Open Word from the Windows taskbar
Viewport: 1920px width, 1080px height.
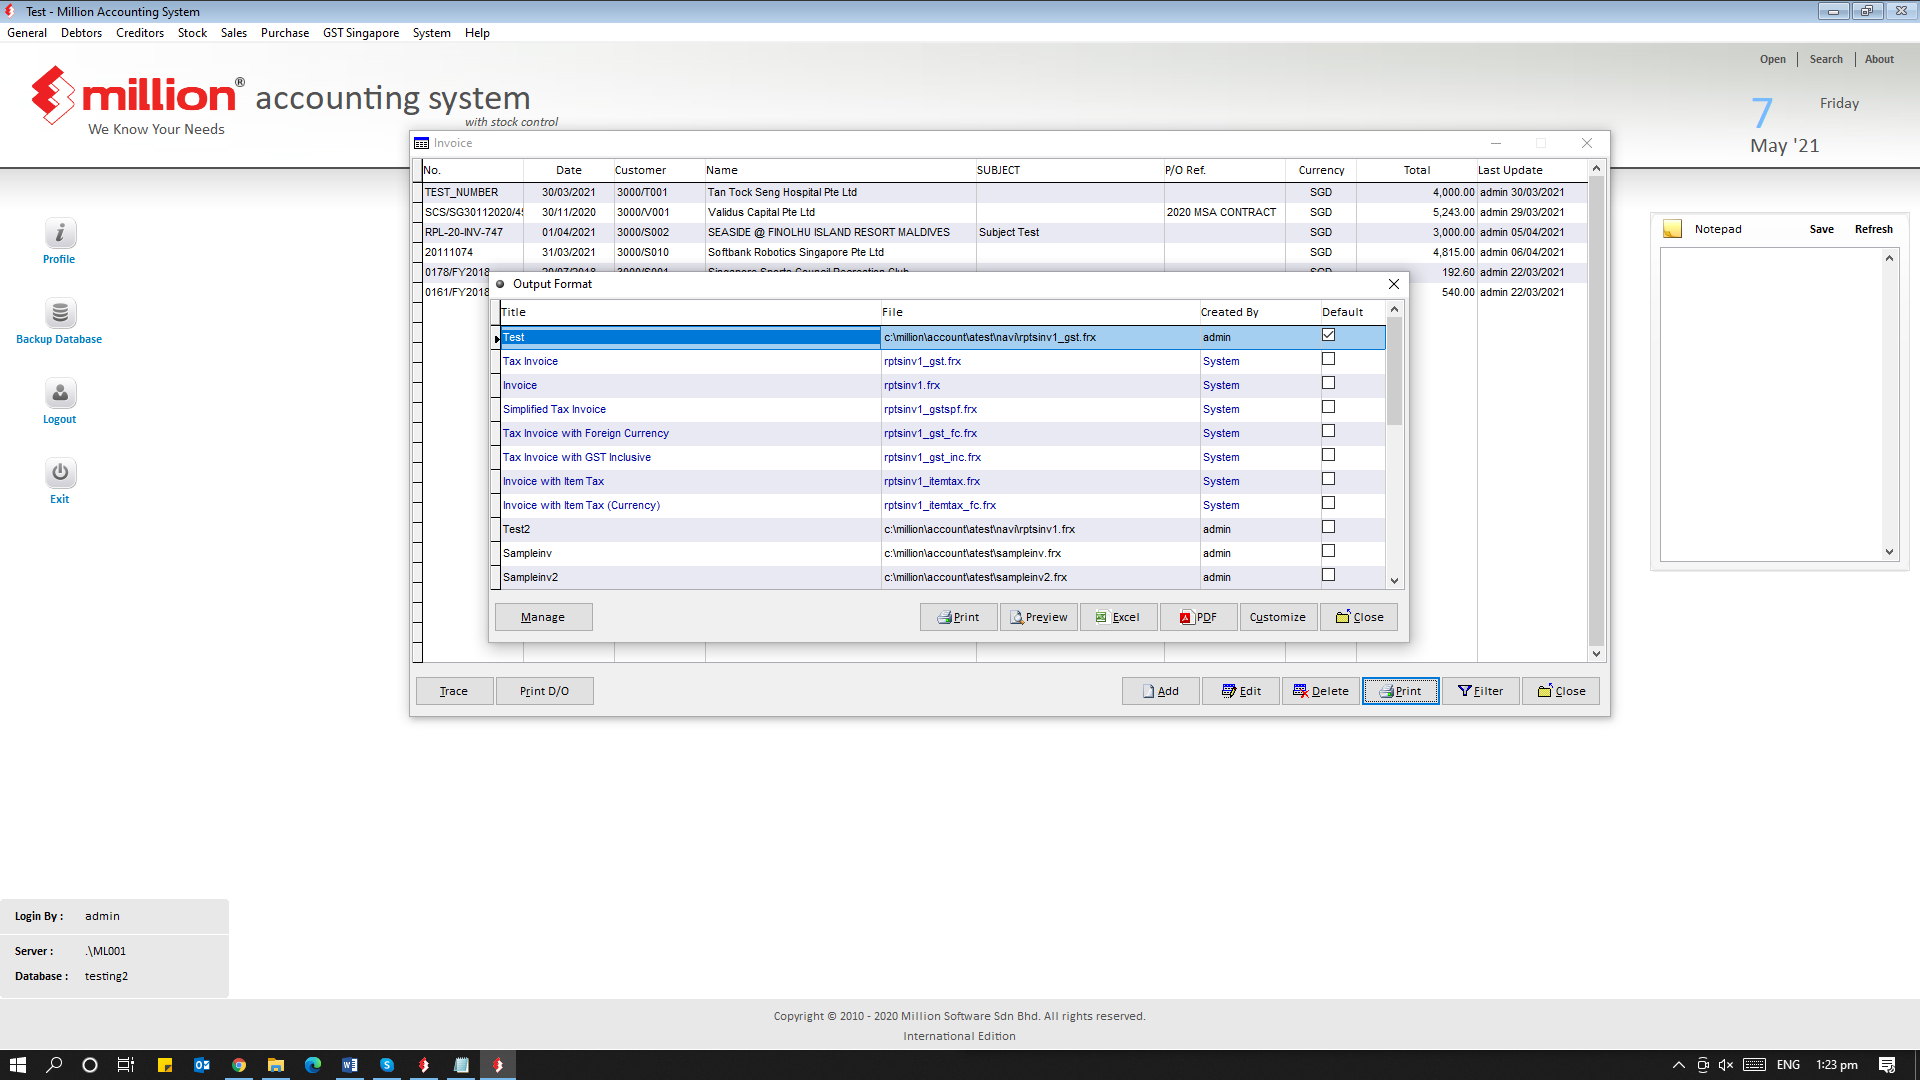tap(350, 1065)
